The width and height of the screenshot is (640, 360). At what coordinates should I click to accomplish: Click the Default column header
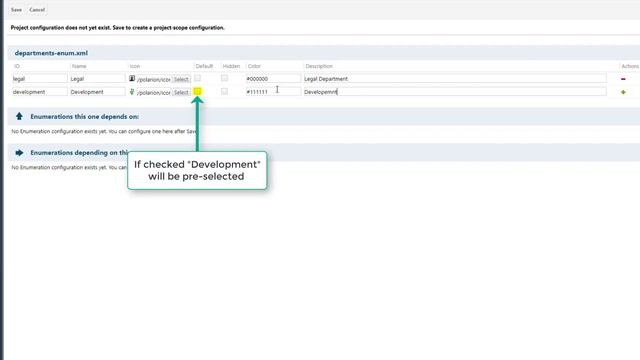point(204,66)
